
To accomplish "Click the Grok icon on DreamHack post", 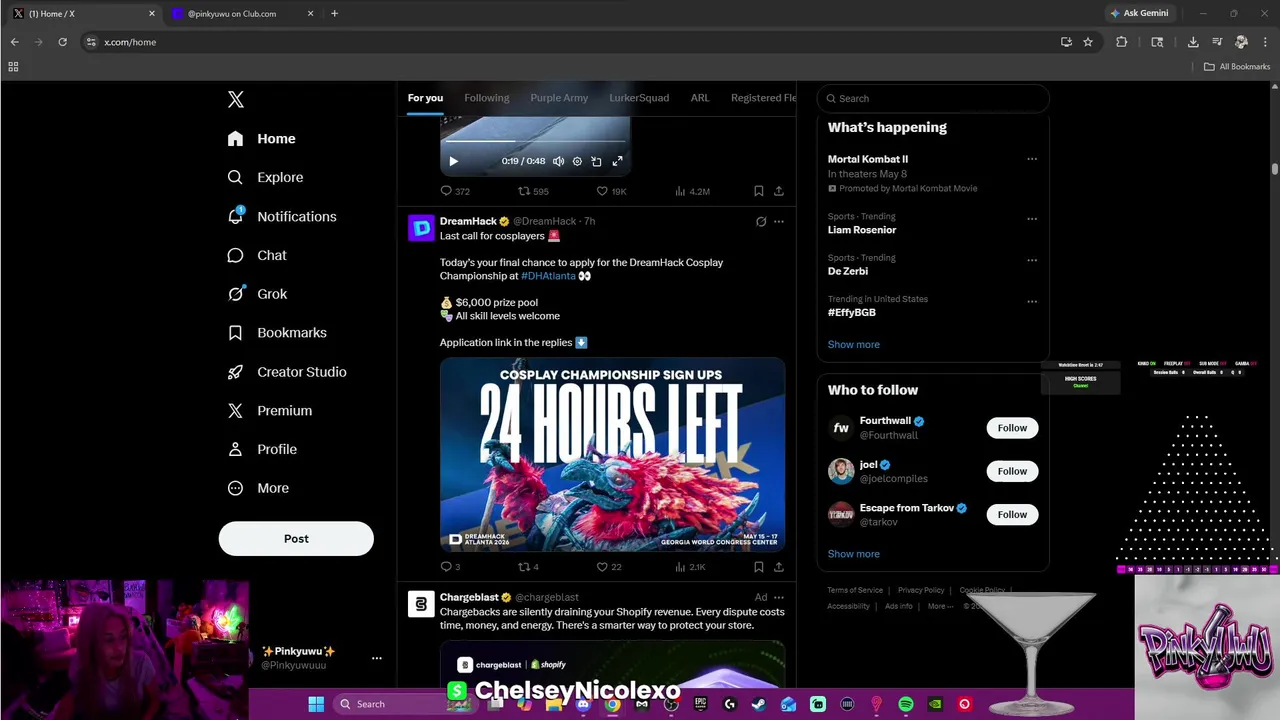I will click(761, 221).
